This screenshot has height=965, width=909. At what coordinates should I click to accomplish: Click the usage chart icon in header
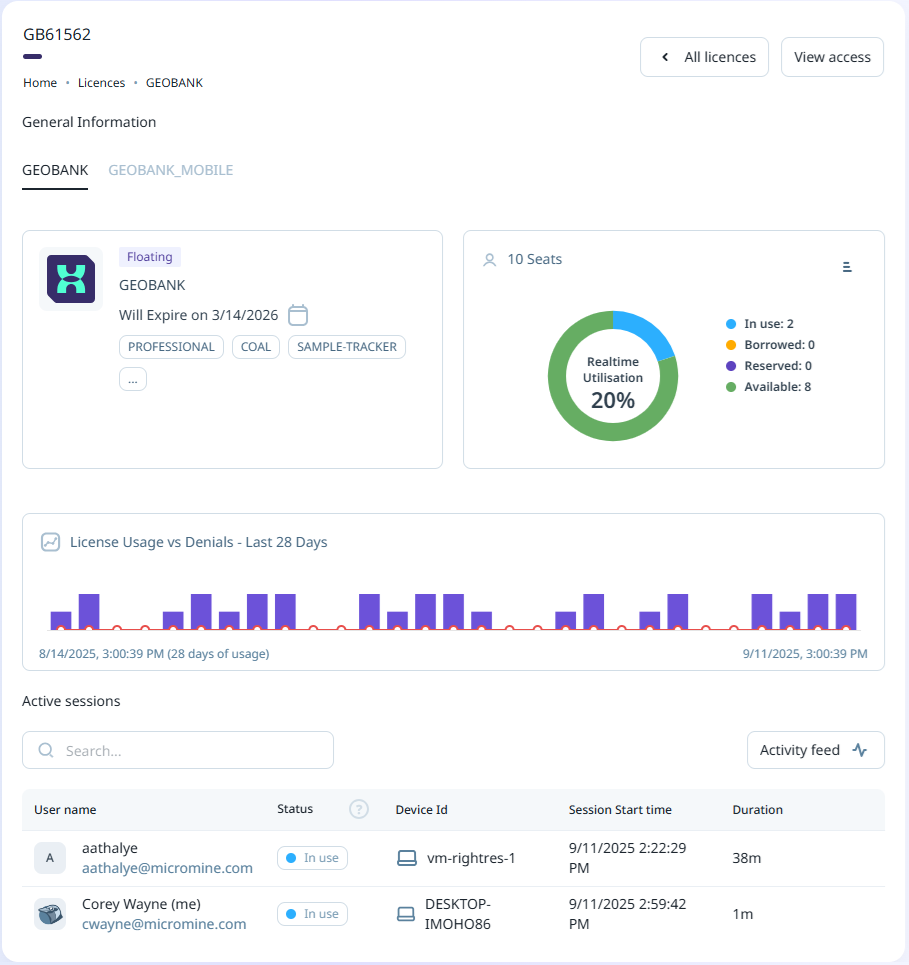(50, 542)
